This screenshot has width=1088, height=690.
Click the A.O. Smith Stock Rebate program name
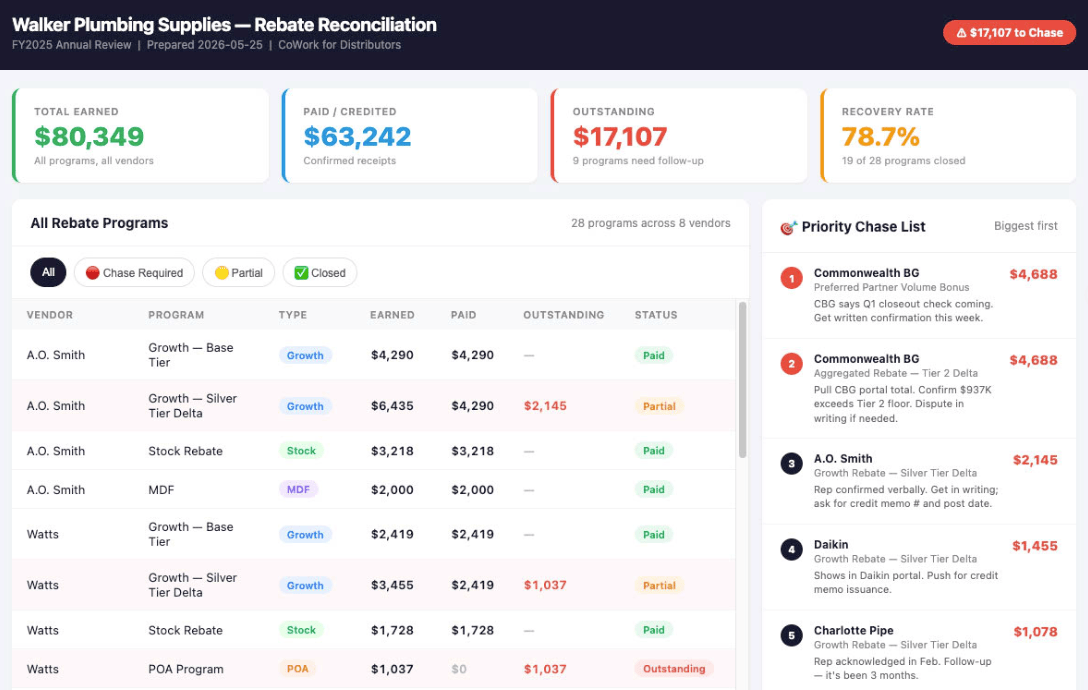(x=185, y=451)
